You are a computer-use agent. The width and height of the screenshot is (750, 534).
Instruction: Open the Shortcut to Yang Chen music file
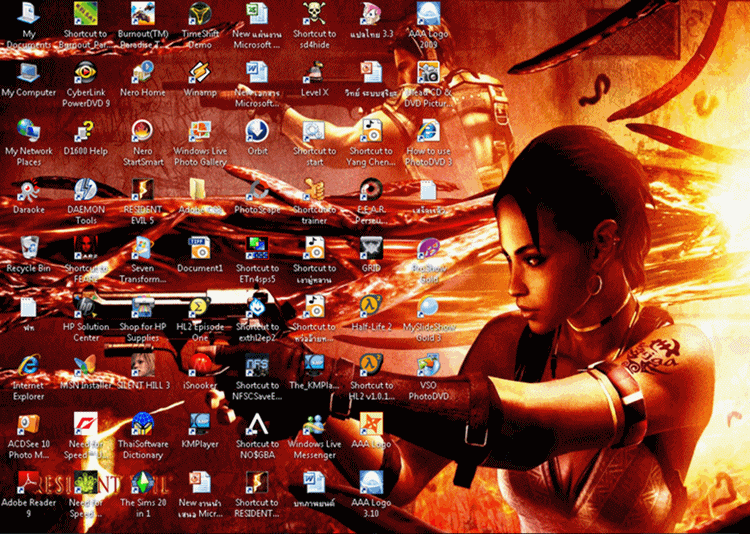pos(372,131)
